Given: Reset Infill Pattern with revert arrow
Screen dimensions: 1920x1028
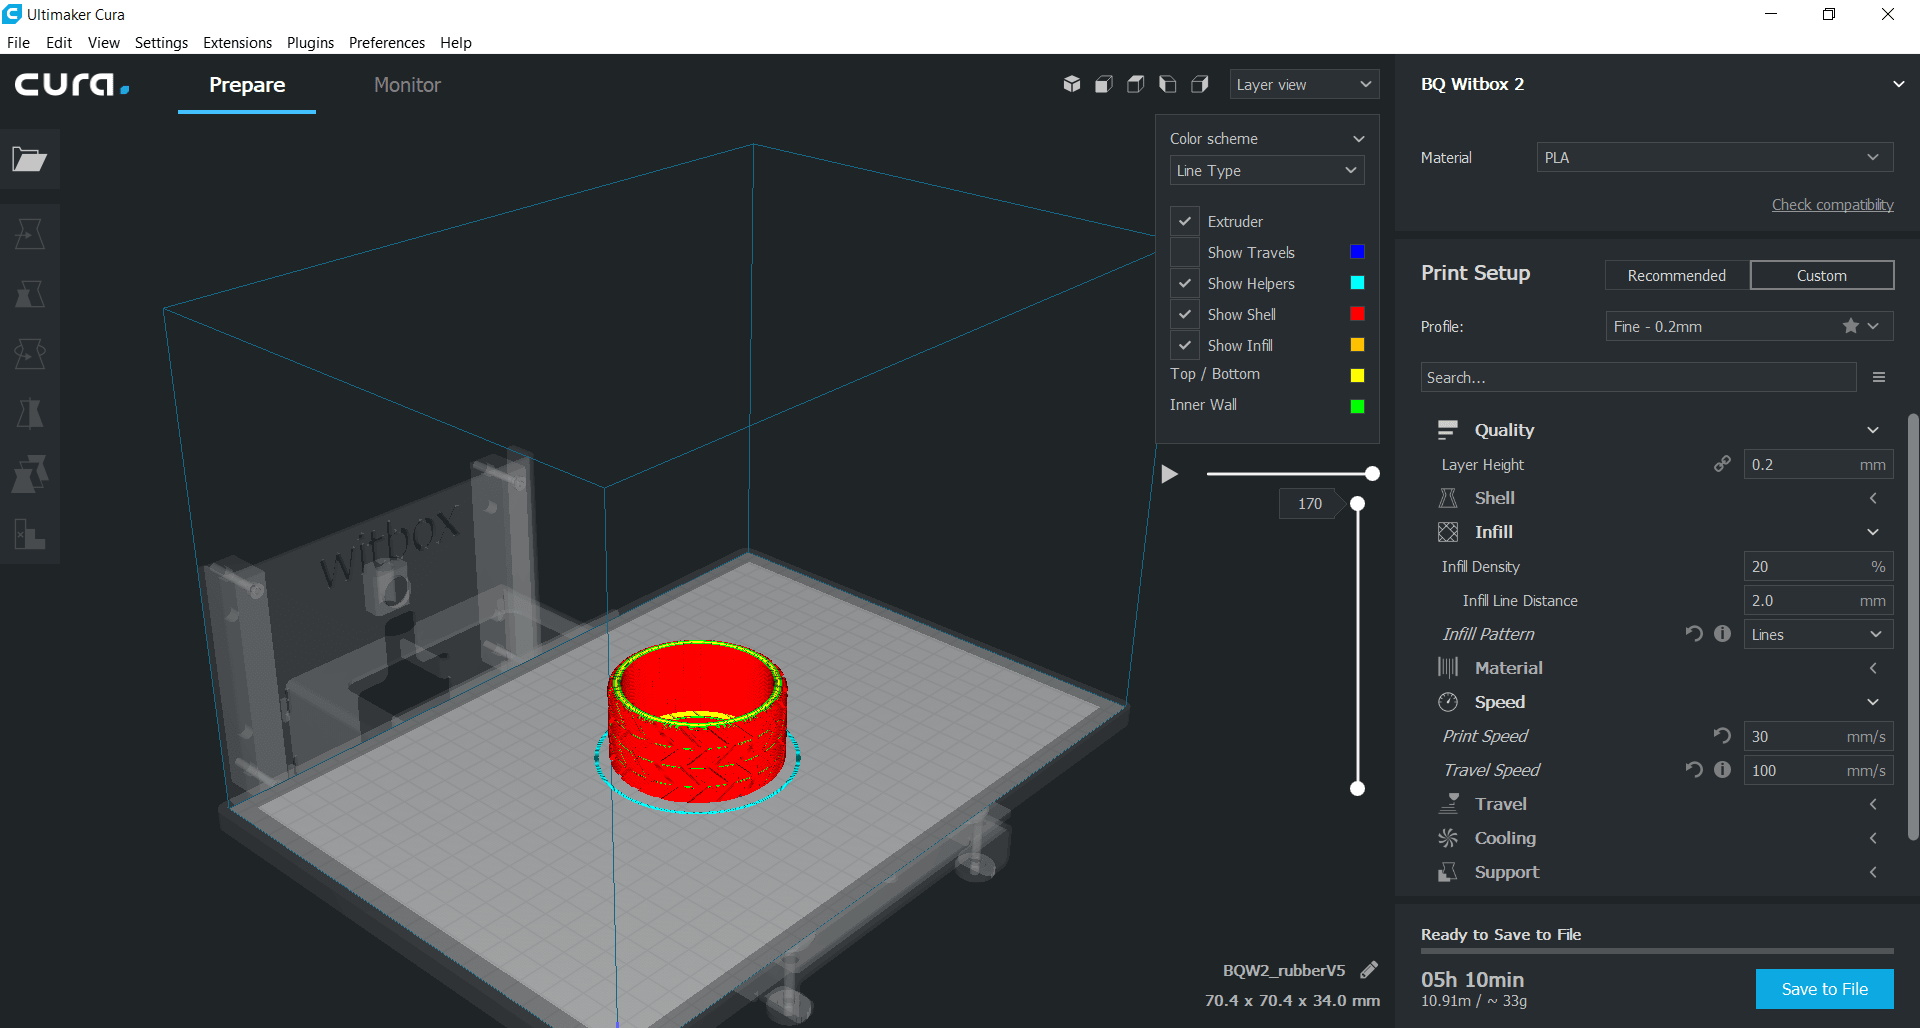Looking at the screenshot, I should 1694,633.
